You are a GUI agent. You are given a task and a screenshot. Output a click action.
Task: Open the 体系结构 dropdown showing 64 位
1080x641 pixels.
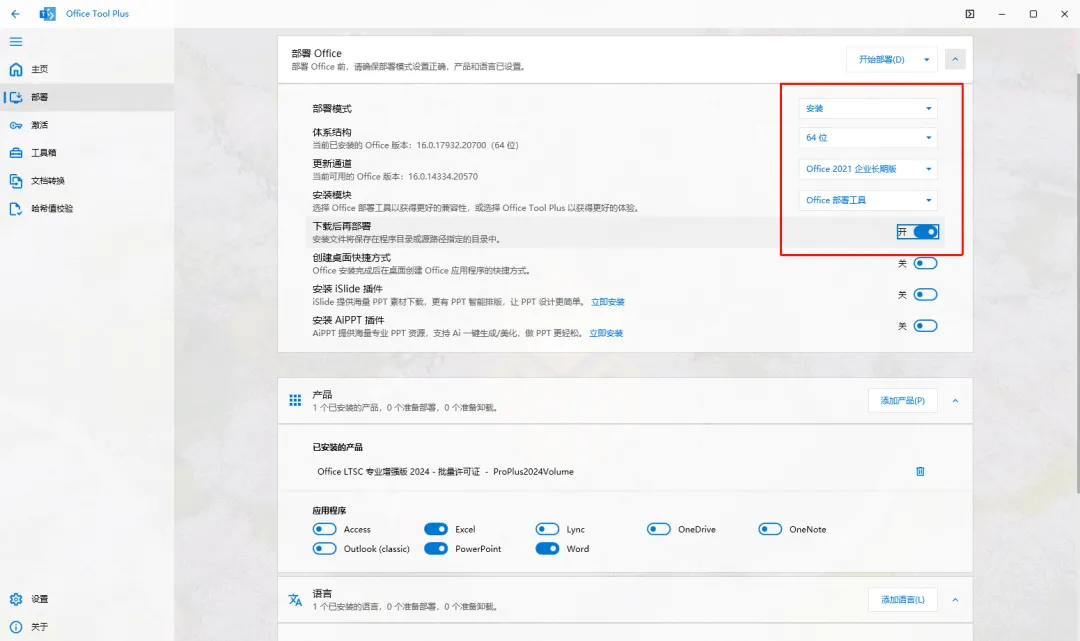point(868,138)
